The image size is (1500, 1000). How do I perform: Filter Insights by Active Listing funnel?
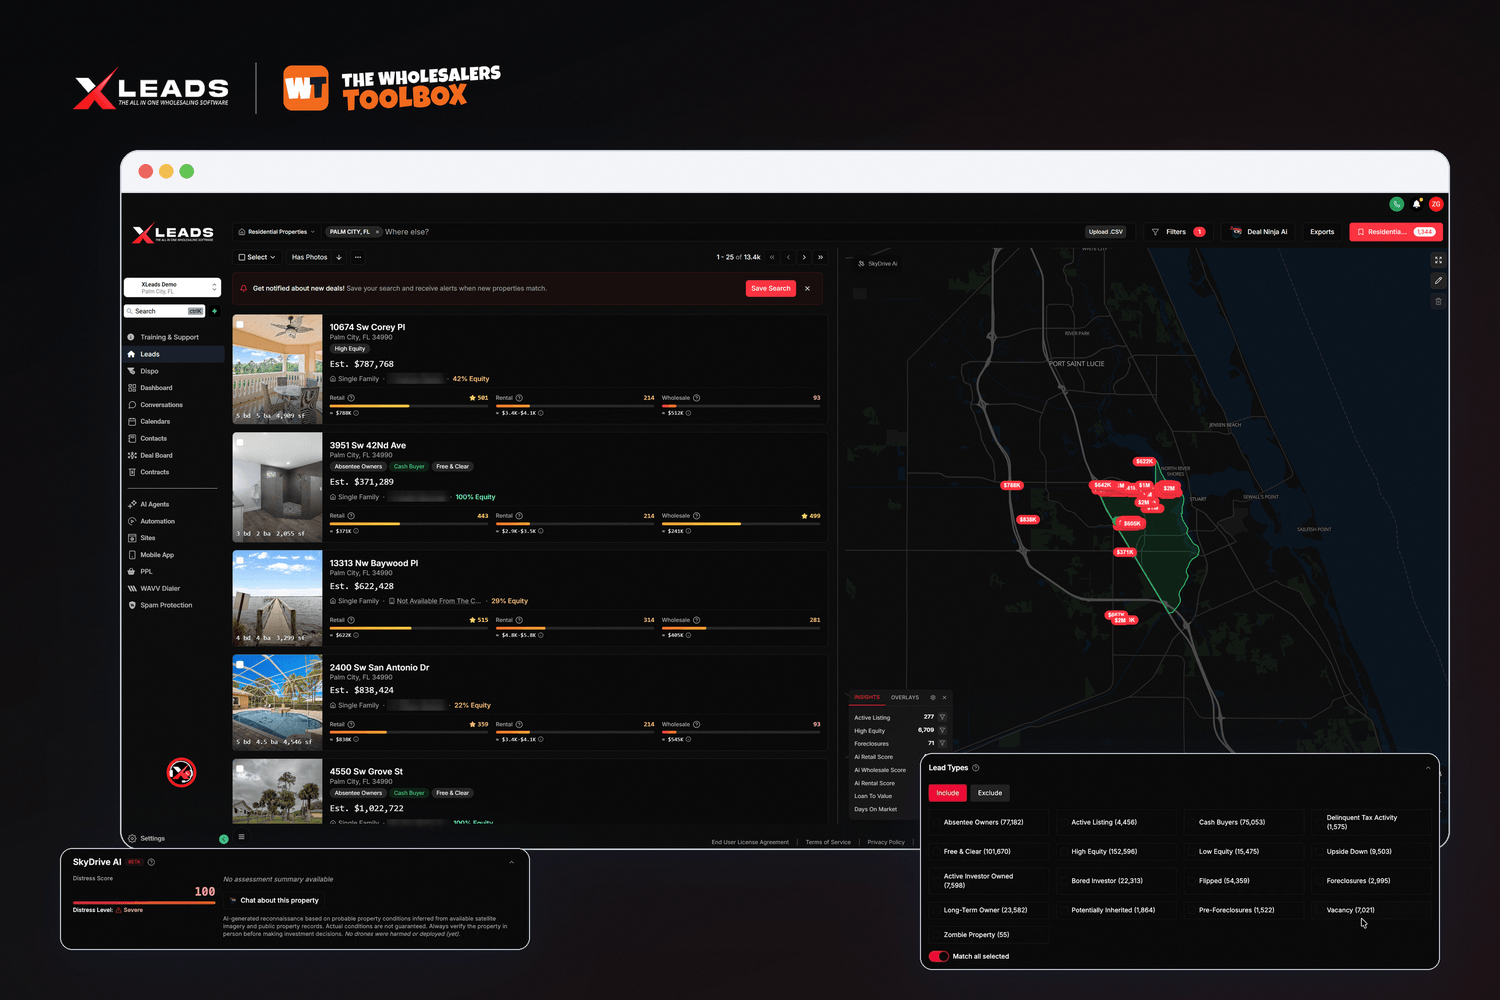coord(942,717)
